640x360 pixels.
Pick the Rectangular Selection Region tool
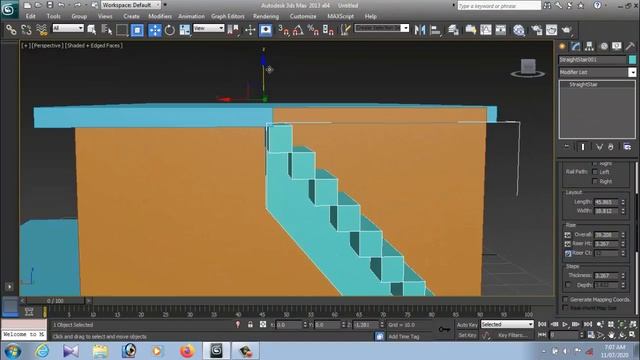122,30
